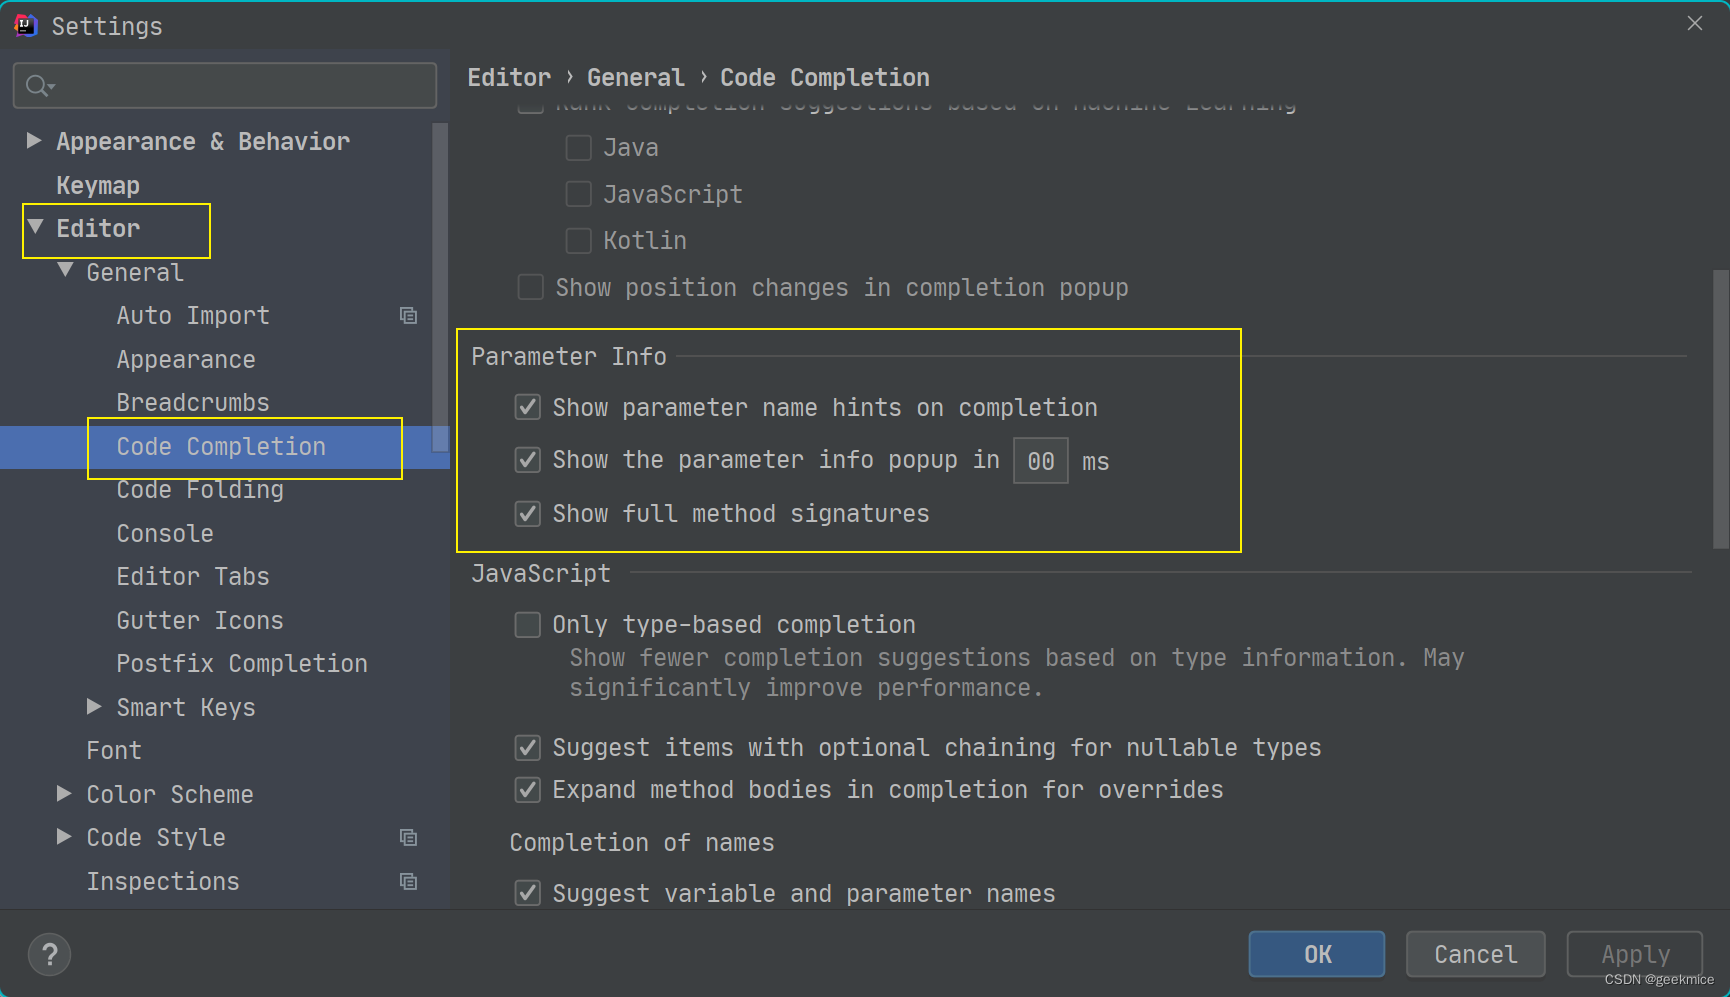Enable the JavaScript ranking checkbox
The image size is (1730, 997).
coord(578,194)
